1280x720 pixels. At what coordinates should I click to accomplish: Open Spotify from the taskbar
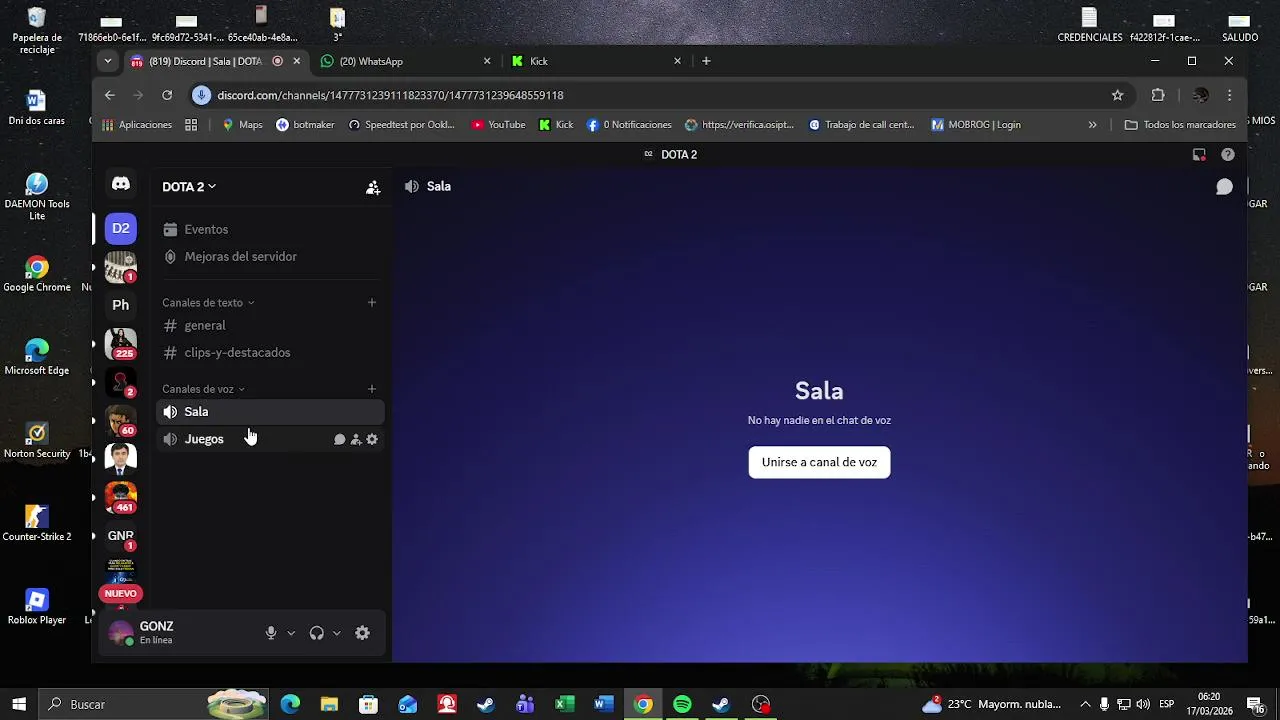(x=682, y=704)
